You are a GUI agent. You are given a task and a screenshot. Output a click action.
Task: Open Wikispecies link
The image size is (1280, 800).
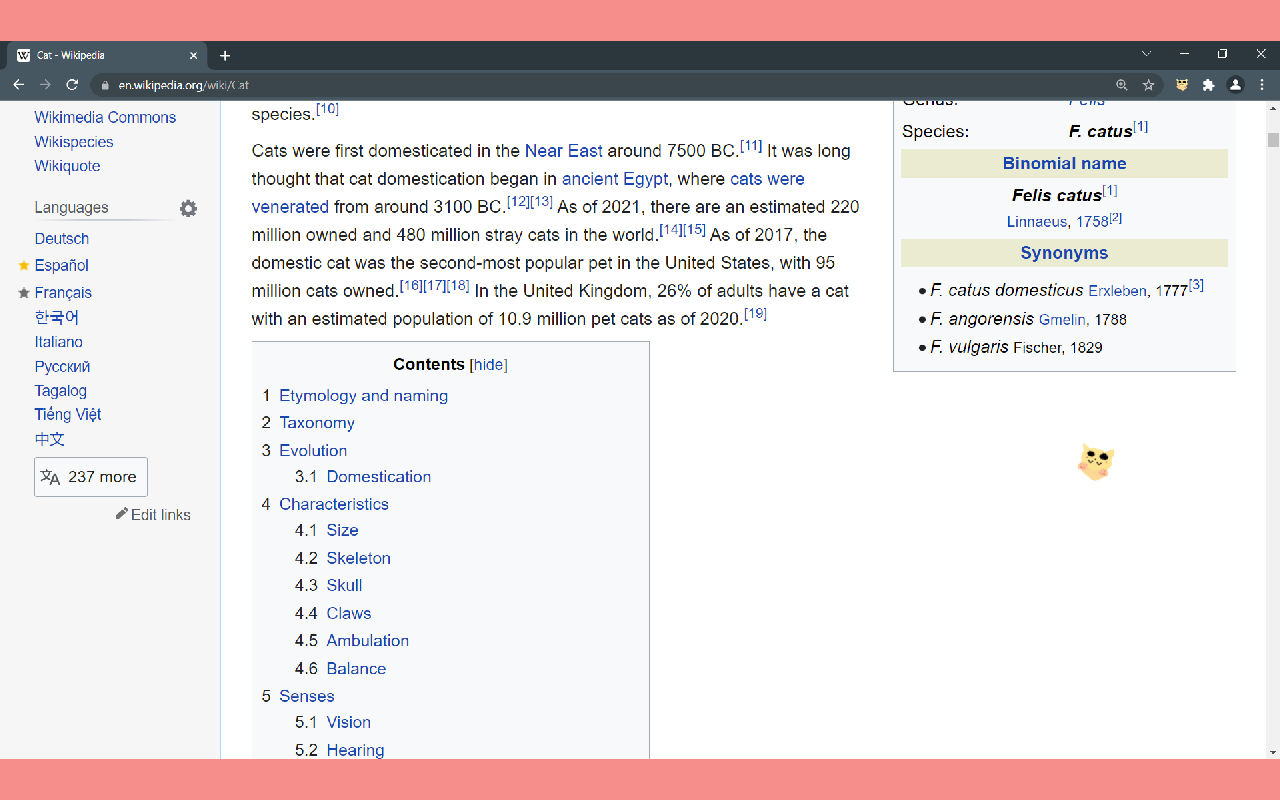coord(74,142)
